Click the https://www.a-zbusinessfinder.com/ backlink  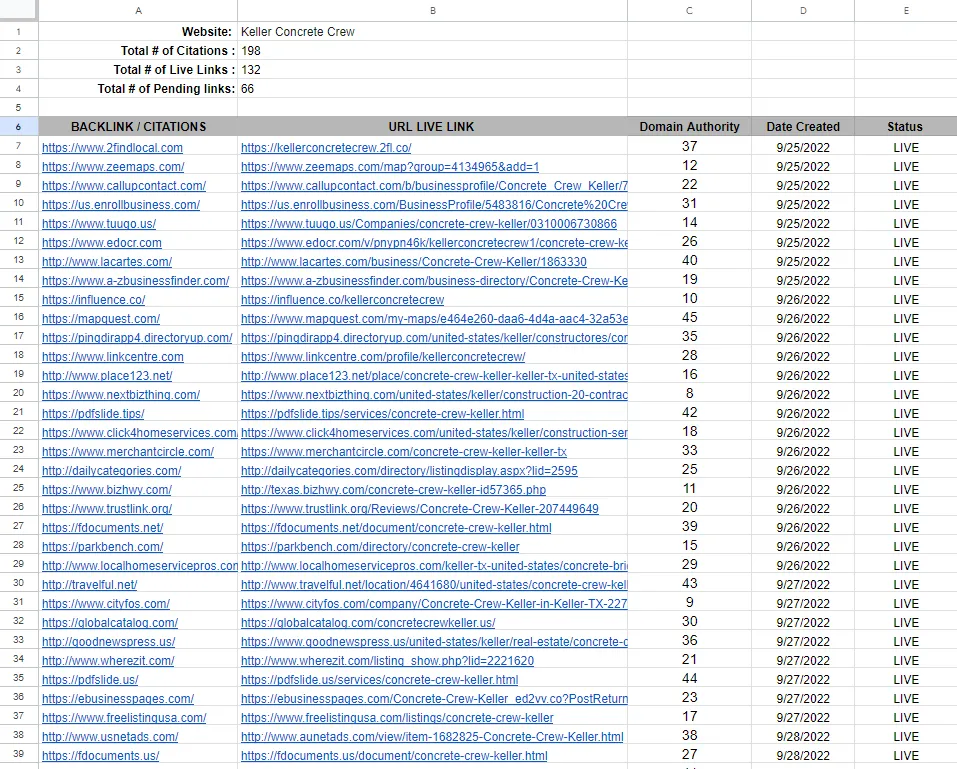click(135, 281)
